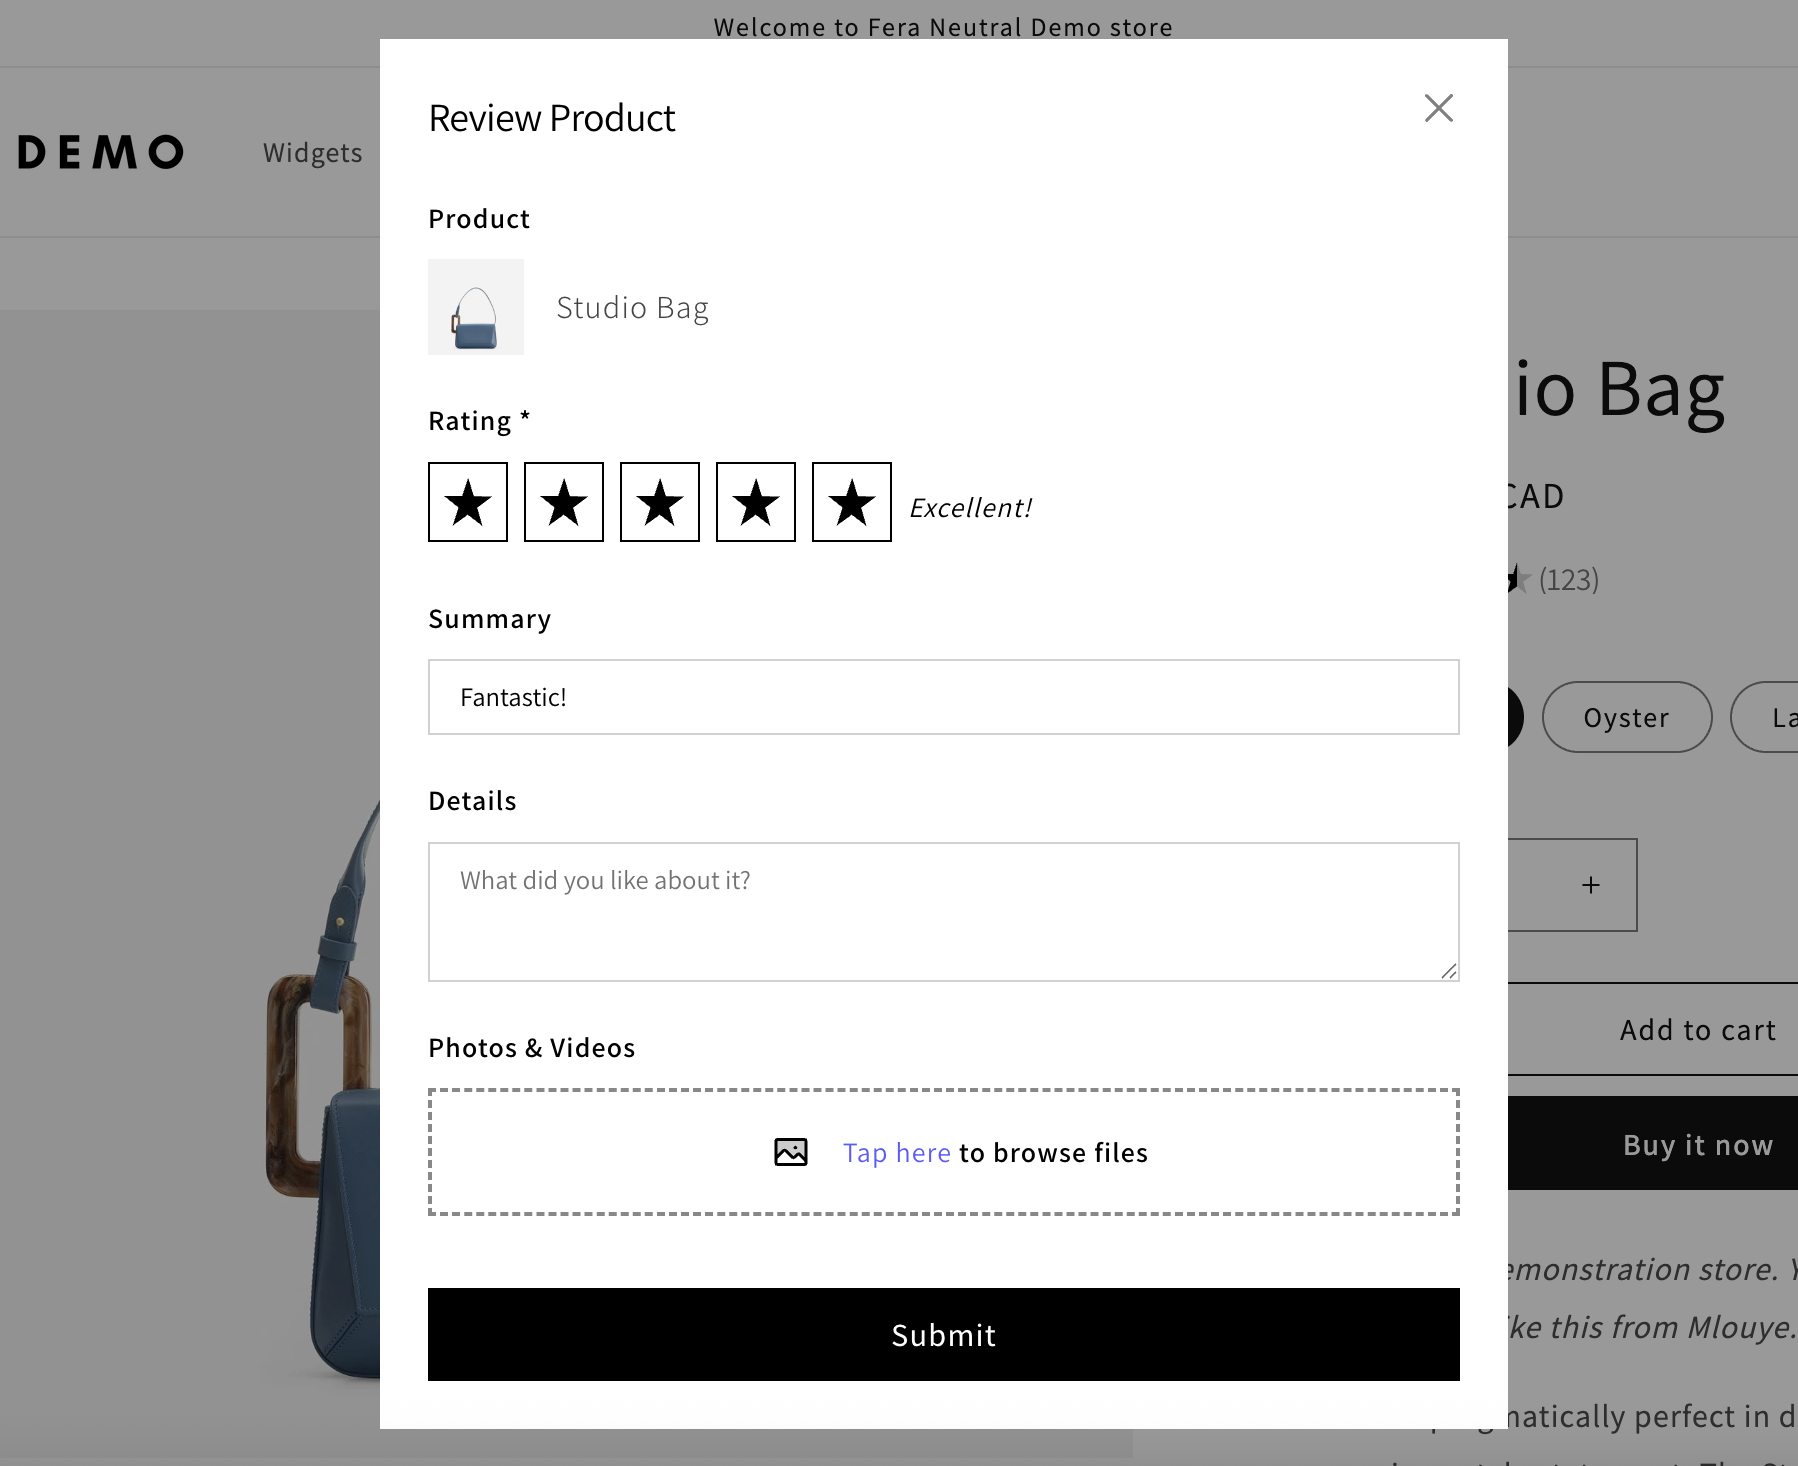1798x1466 pixels.
Task: Select the third rating star
Action: pyautogui.click(x=660, y=502)
